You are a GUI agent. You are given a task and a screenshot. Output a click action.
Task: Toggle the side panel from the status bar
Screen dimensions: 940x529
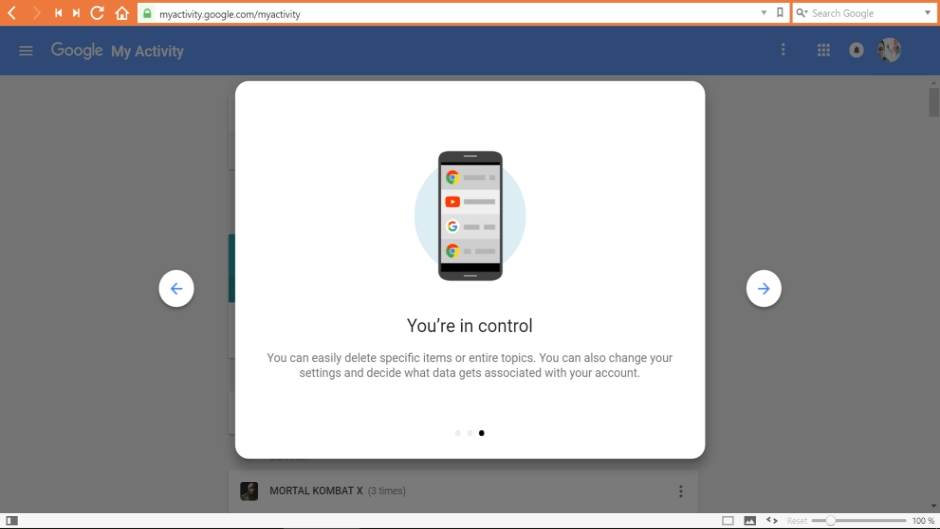(12, 521)
